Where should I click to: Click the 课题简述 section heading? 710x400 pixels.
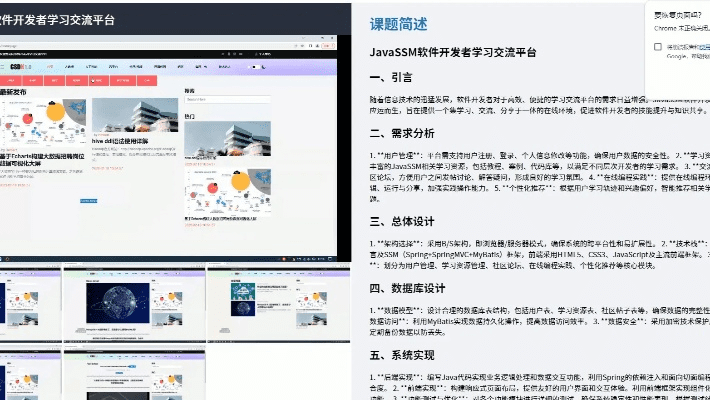tap(398, 24)
